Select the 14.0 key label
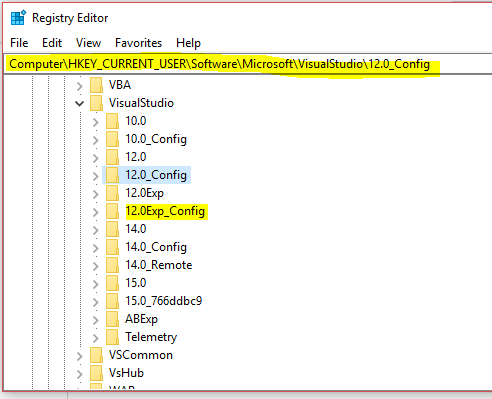The image size is (492, 399). point(136,229)
